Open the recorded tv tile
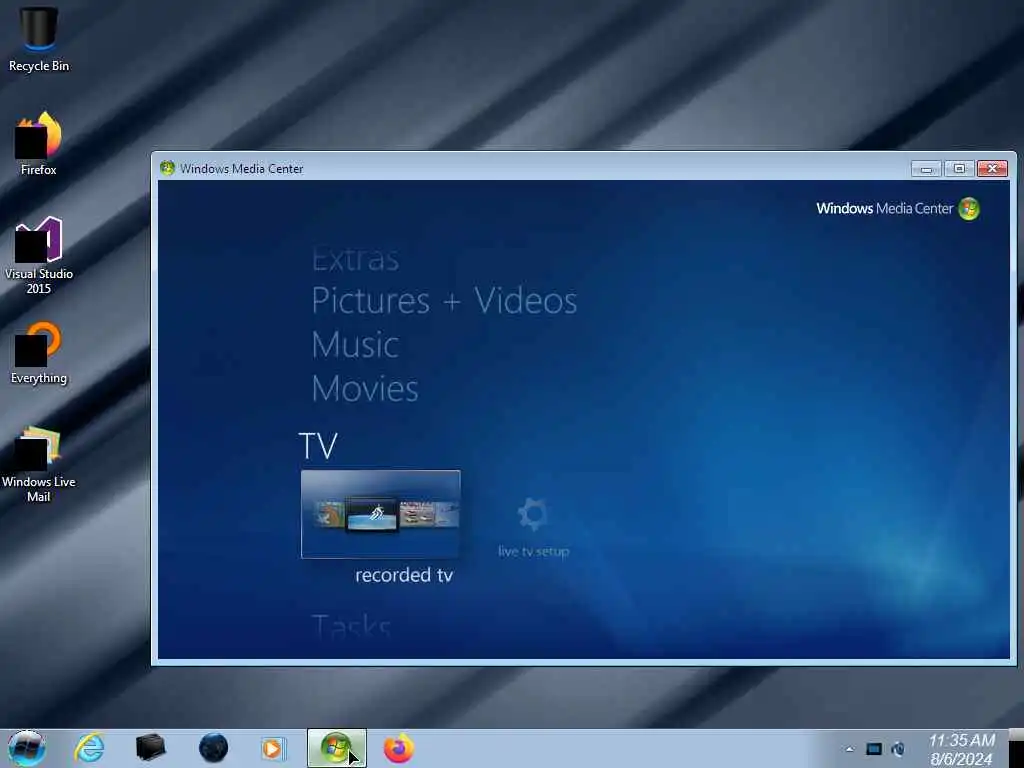 point(381,514)
